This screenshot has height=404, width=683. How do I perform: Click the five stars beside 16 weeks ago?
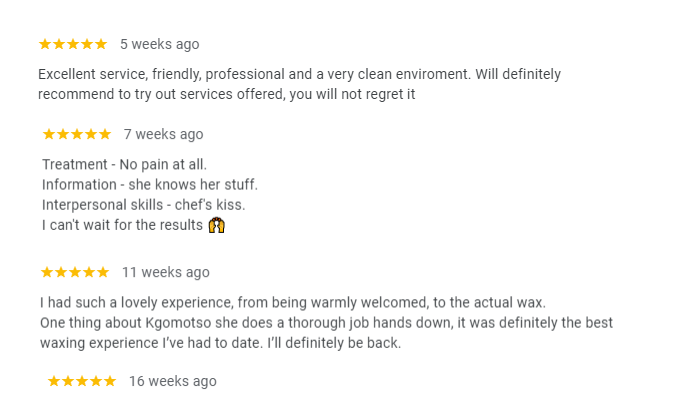click(x=82, y=381)
